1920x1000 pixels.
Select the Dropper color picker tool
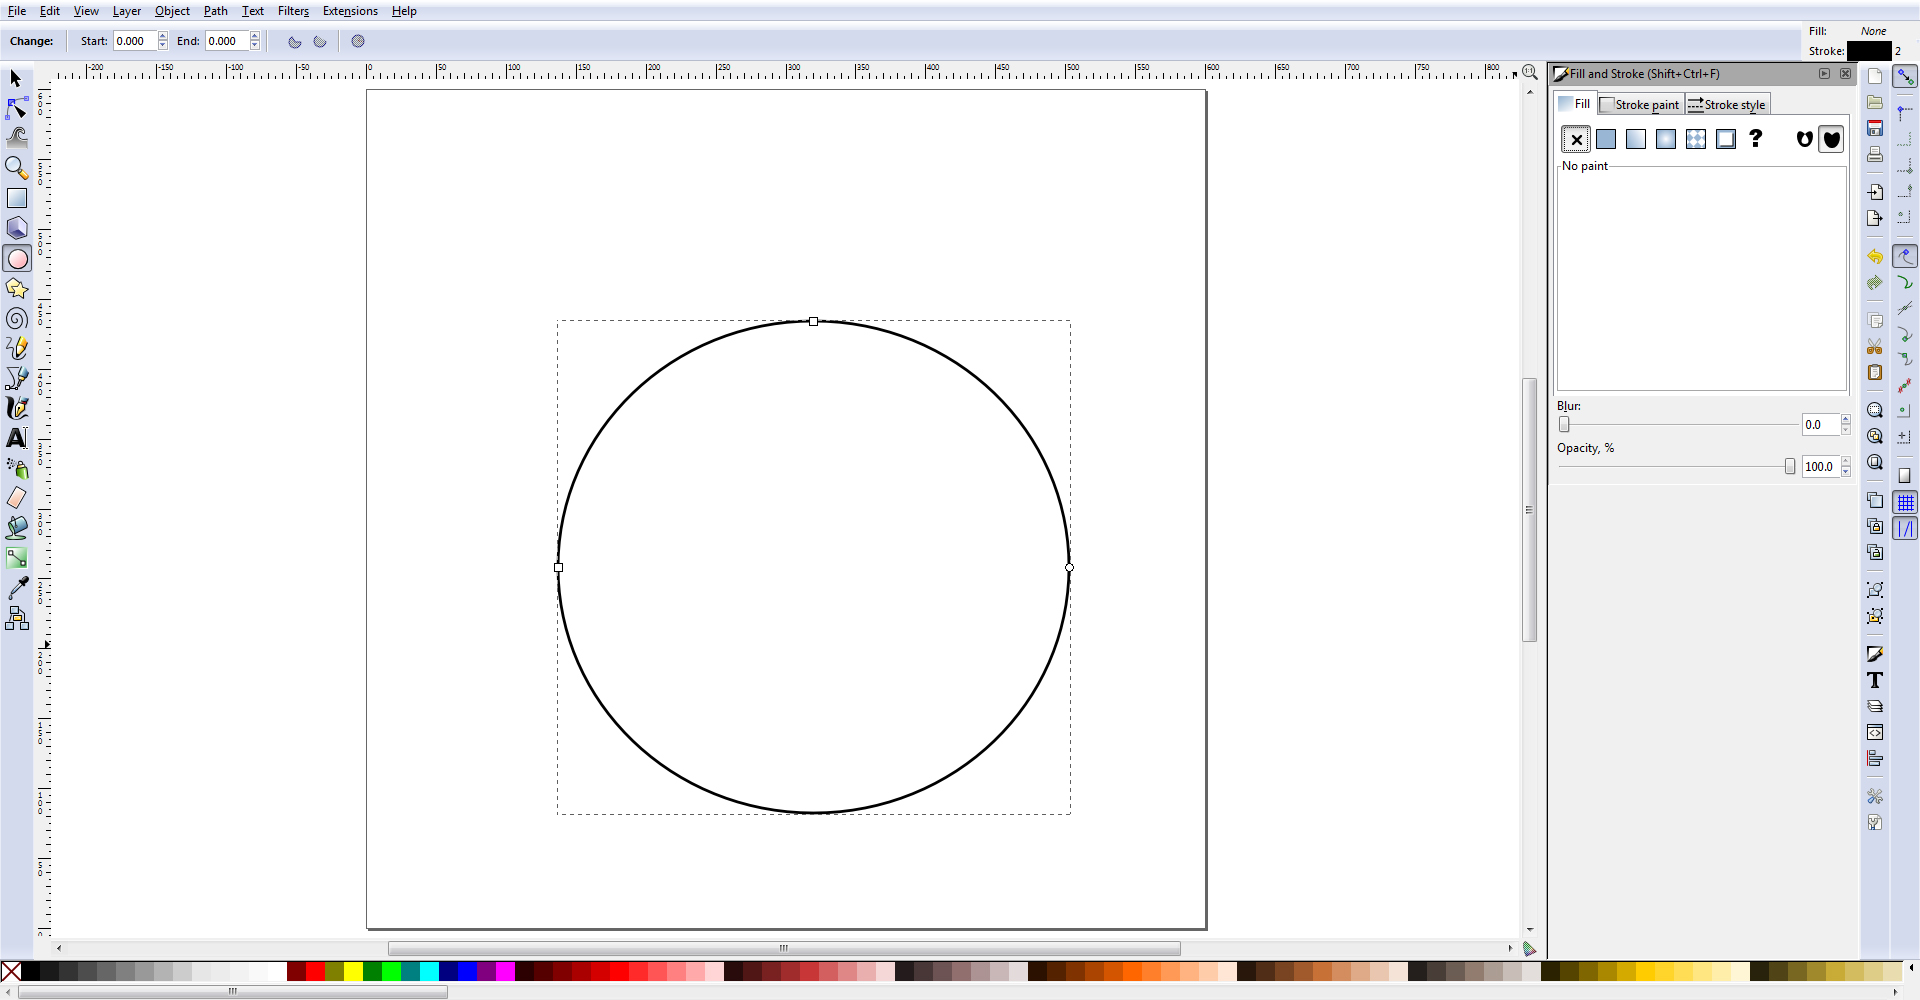pyautogui.click(x=16, y=589)
